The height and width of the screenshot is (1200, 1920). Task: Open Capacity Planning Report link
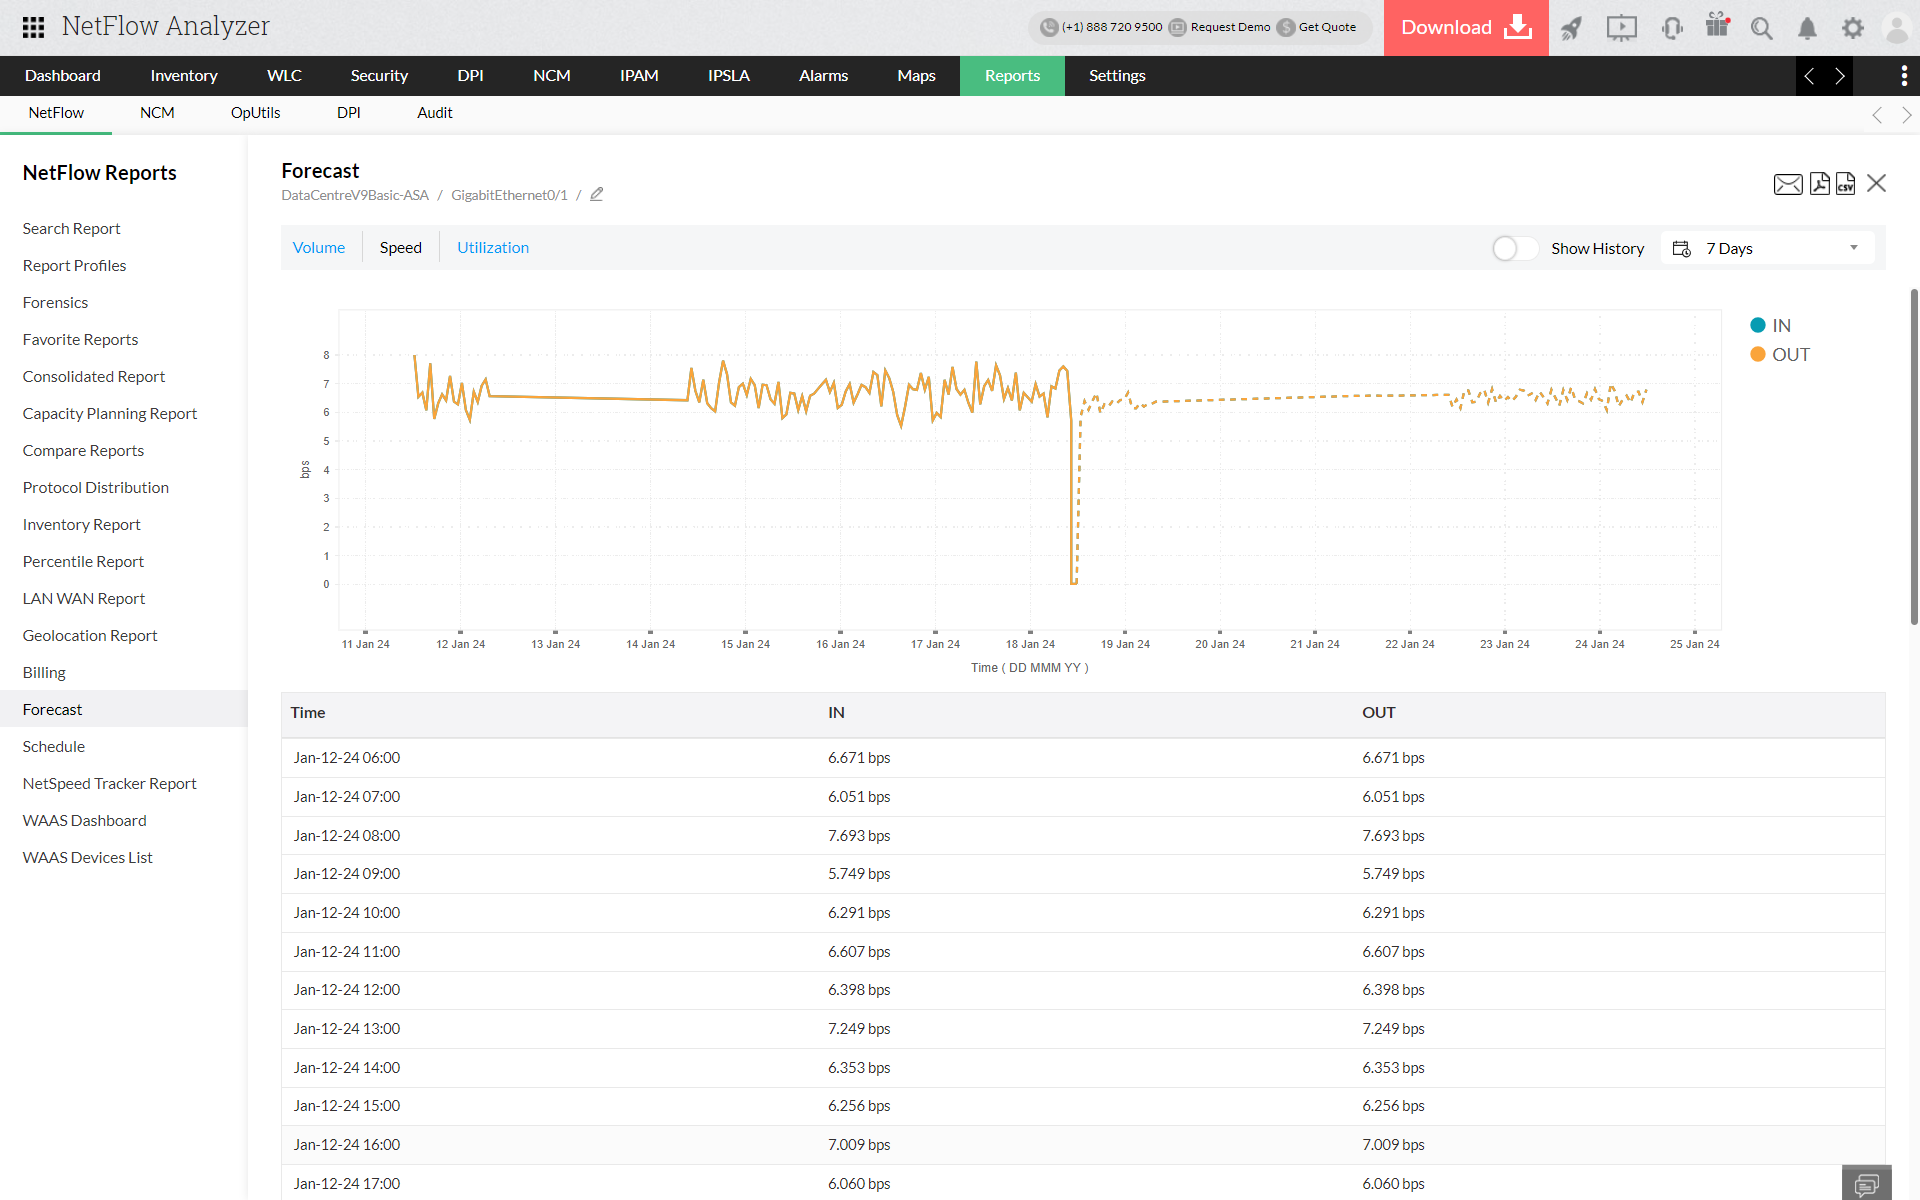point(110,413)
